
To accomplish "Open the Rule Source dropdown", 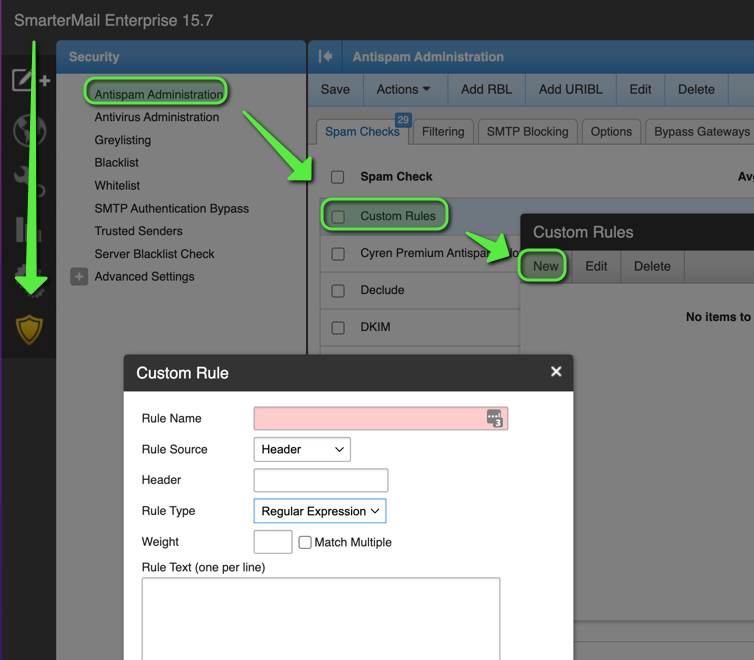I will click(x=302, y=450).
